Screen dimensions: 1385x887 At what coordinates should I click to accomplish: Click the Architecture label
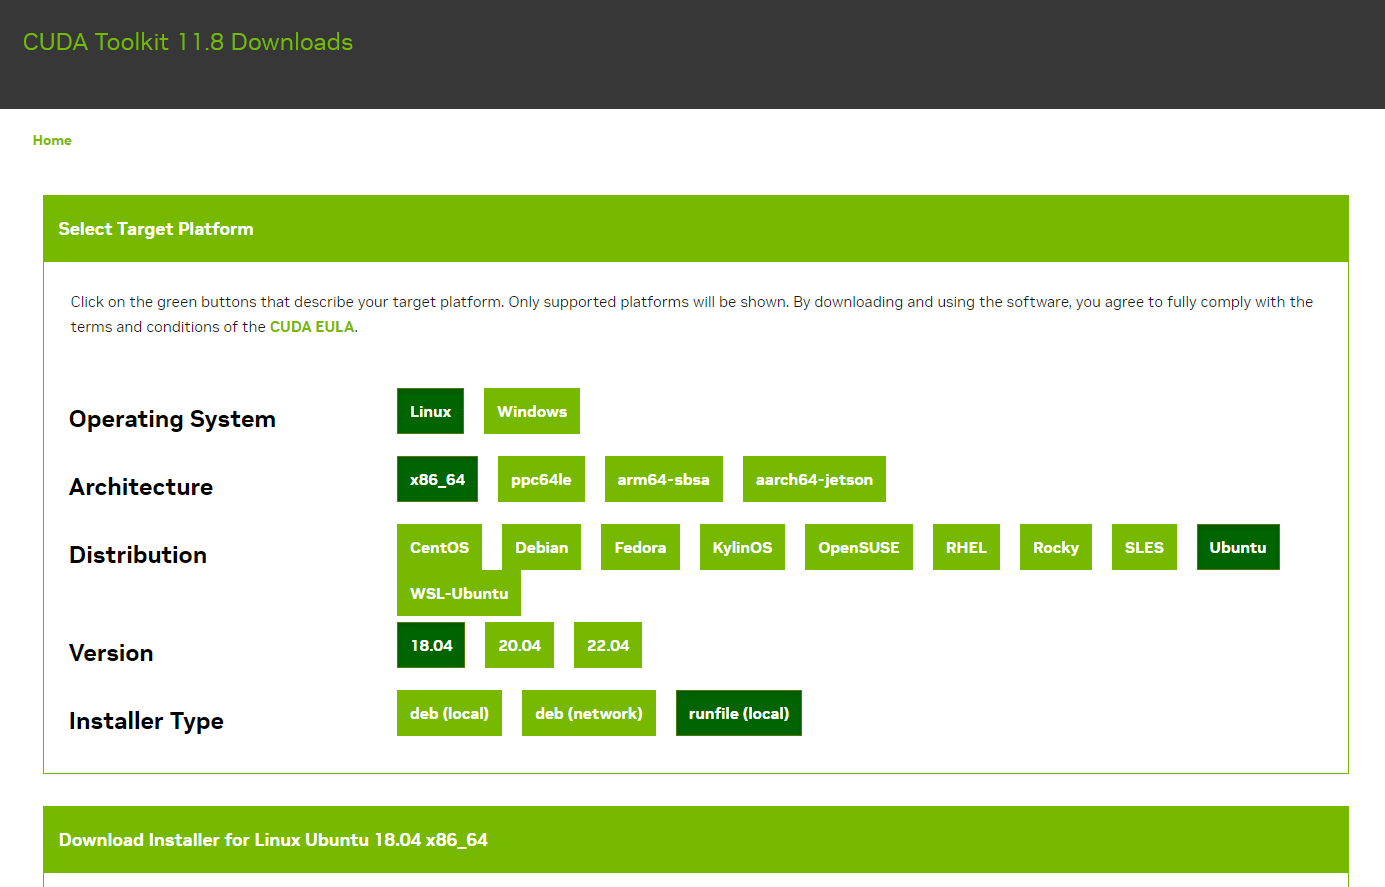coord(141,487)
